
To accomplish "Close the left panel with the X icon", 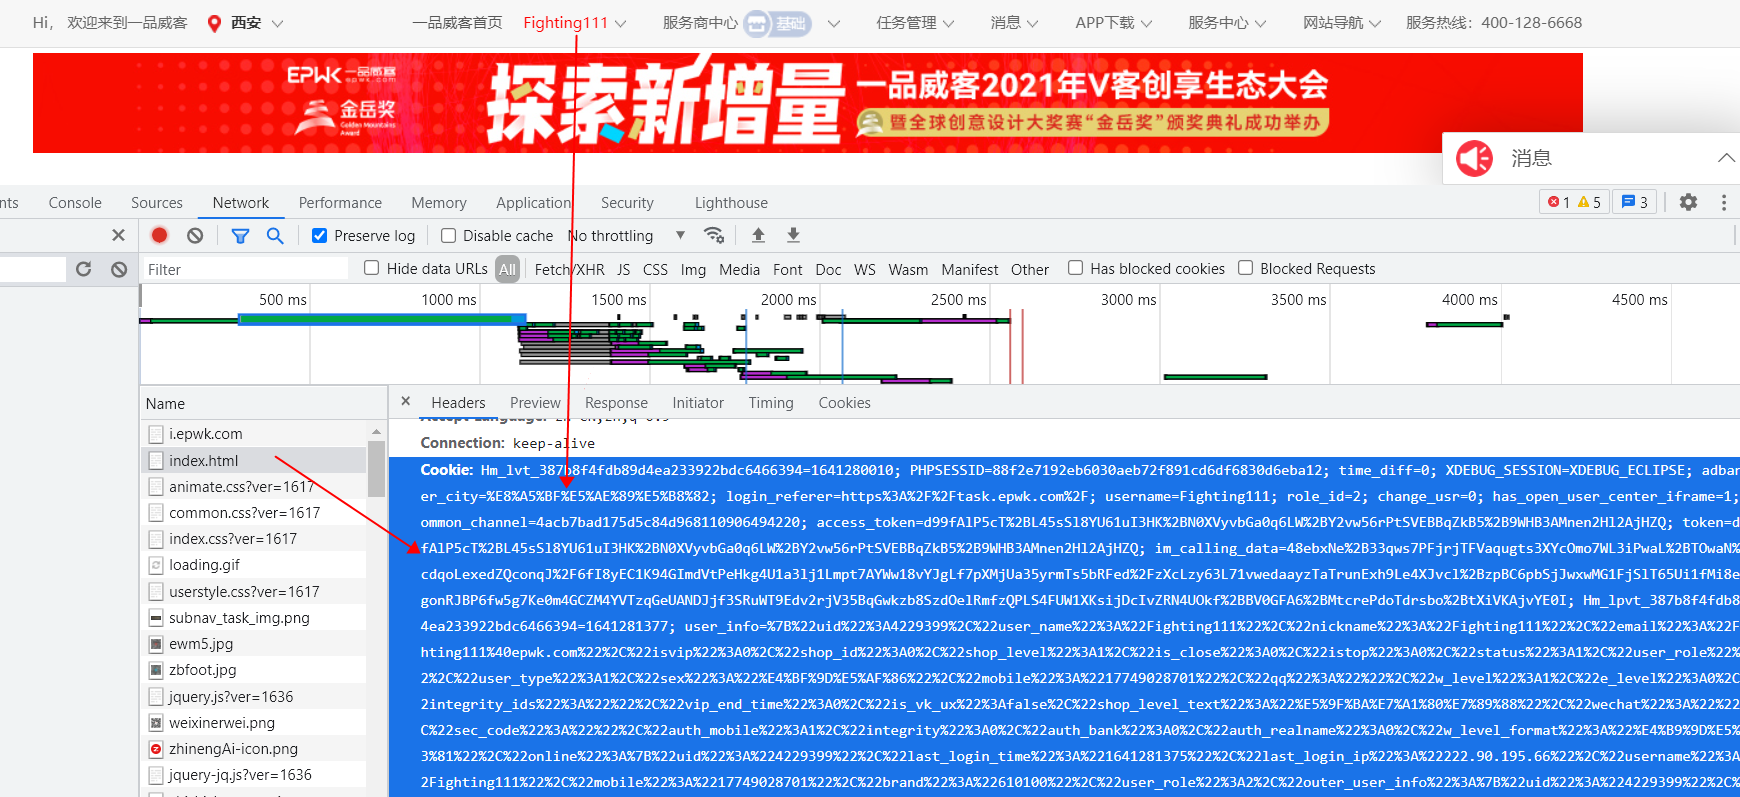I will 118,235.
